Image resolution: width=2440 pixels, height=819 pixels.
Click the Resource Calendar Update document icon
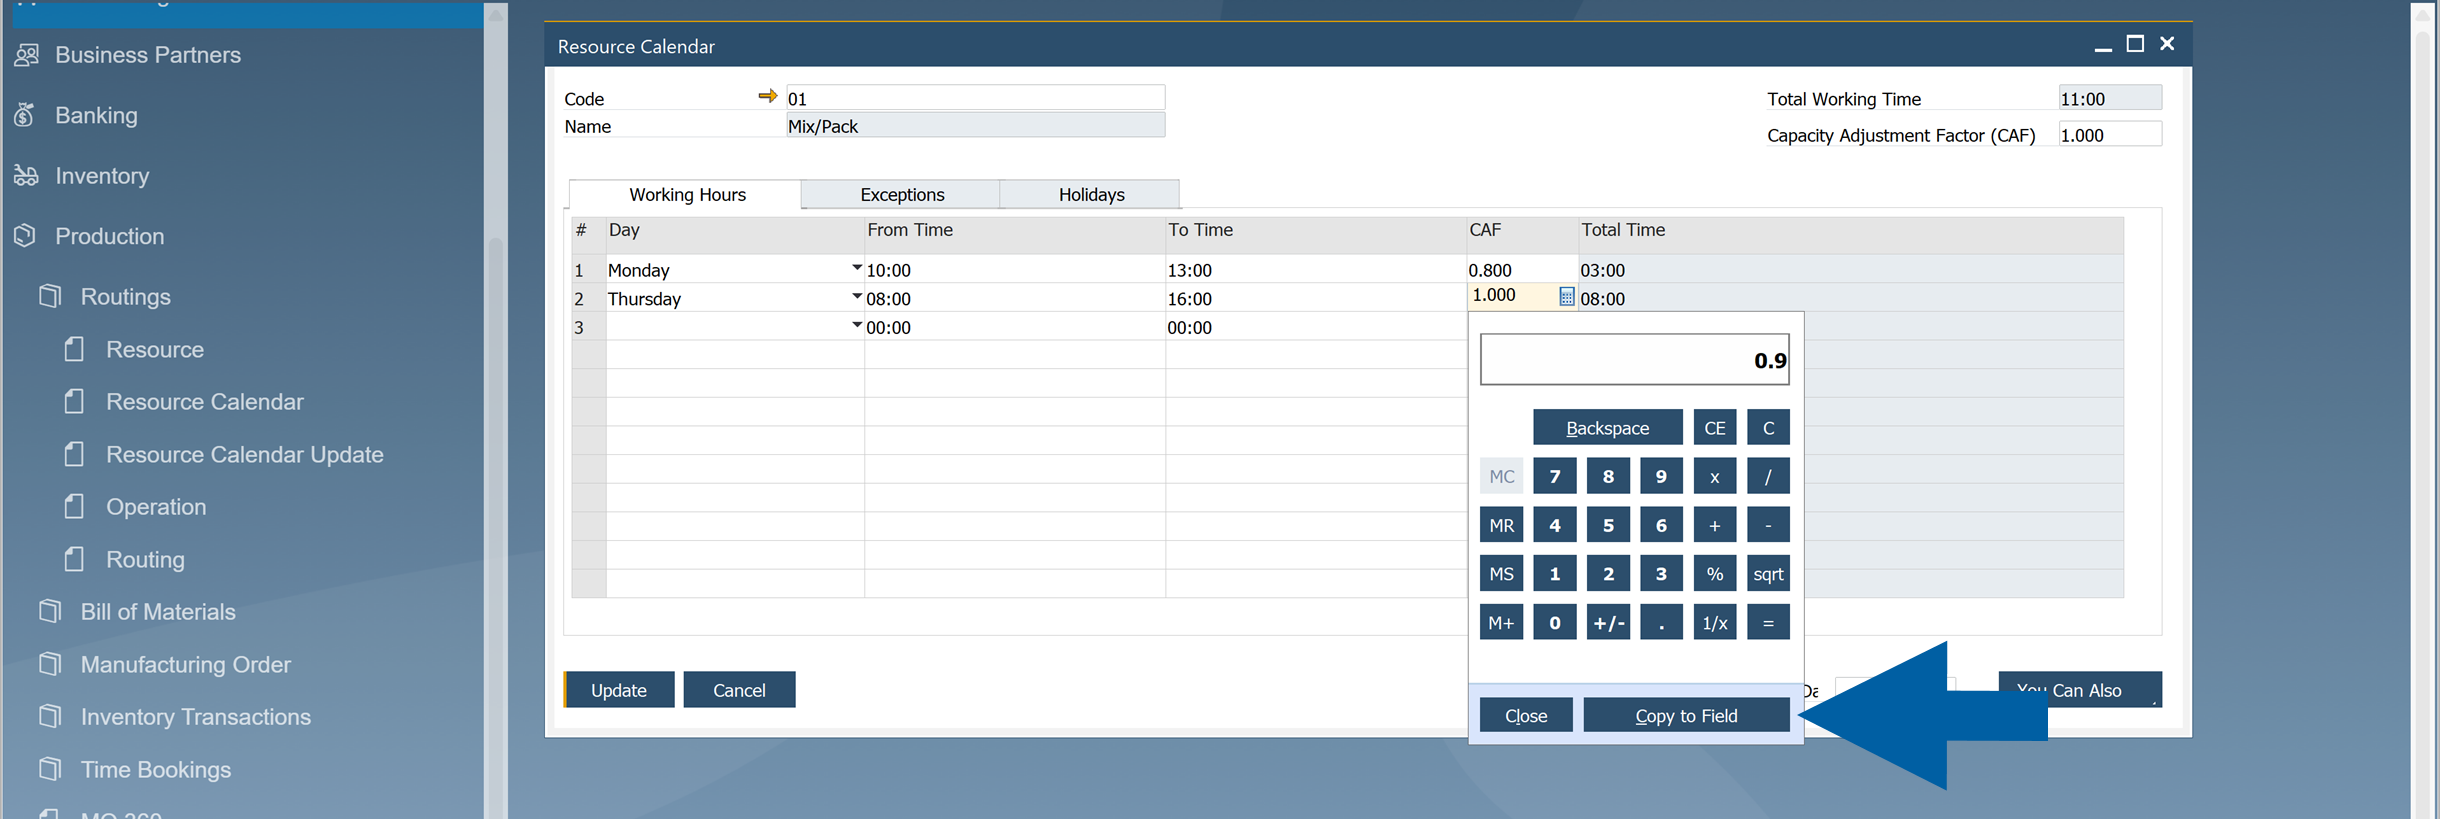pos(74,454)
